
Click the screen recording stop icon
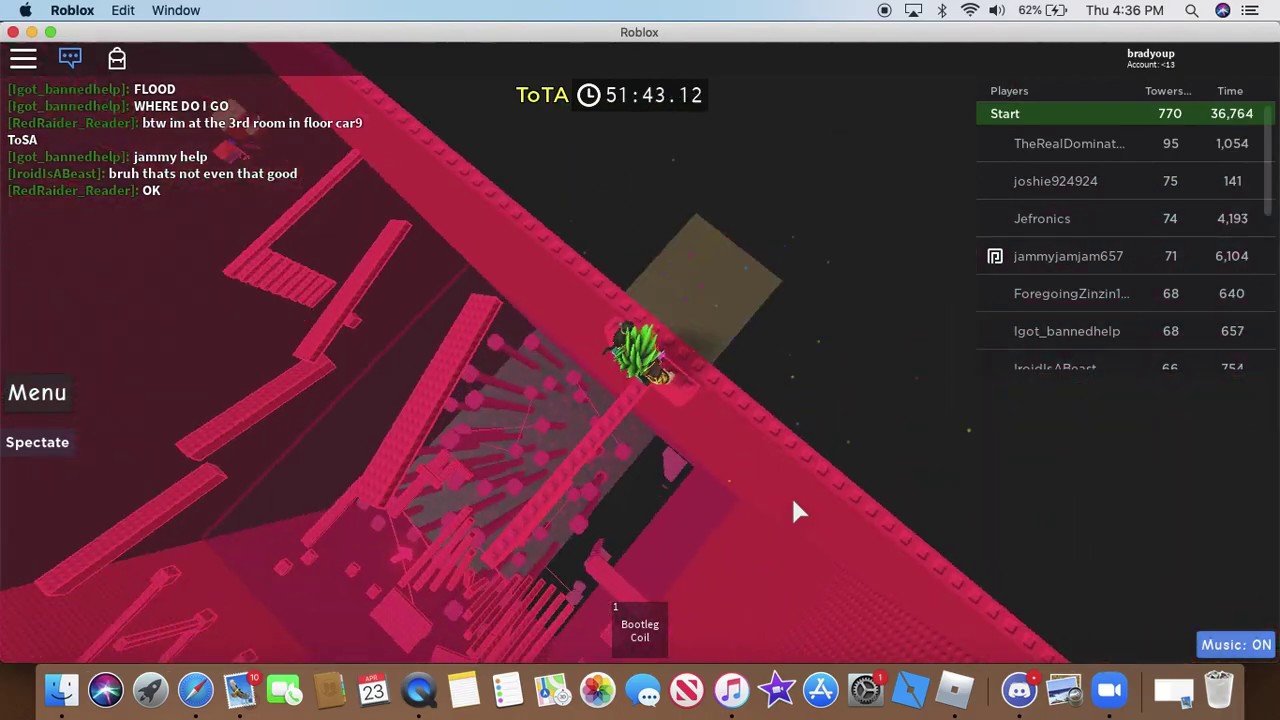click(884, 10)
